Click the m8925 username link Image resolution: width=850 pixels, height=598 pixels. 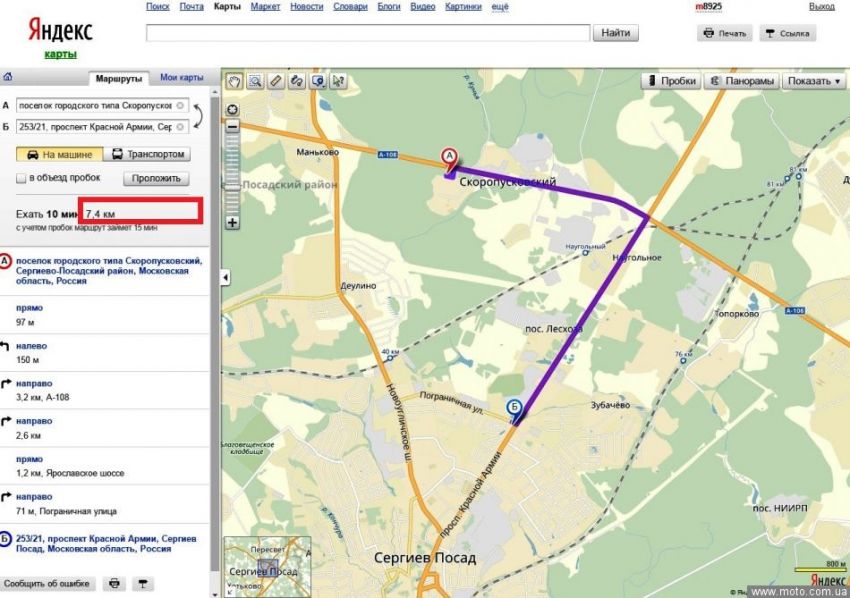click(709, 7)
